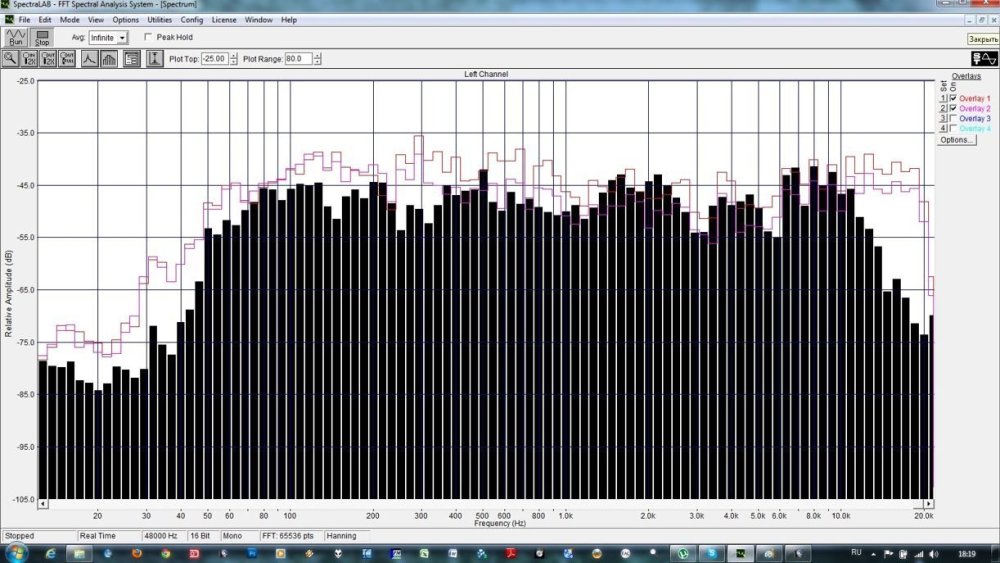Increase Plot Top with up arrow
Image resolution: width=1000 pixels, height=563 pixels.
234,56
